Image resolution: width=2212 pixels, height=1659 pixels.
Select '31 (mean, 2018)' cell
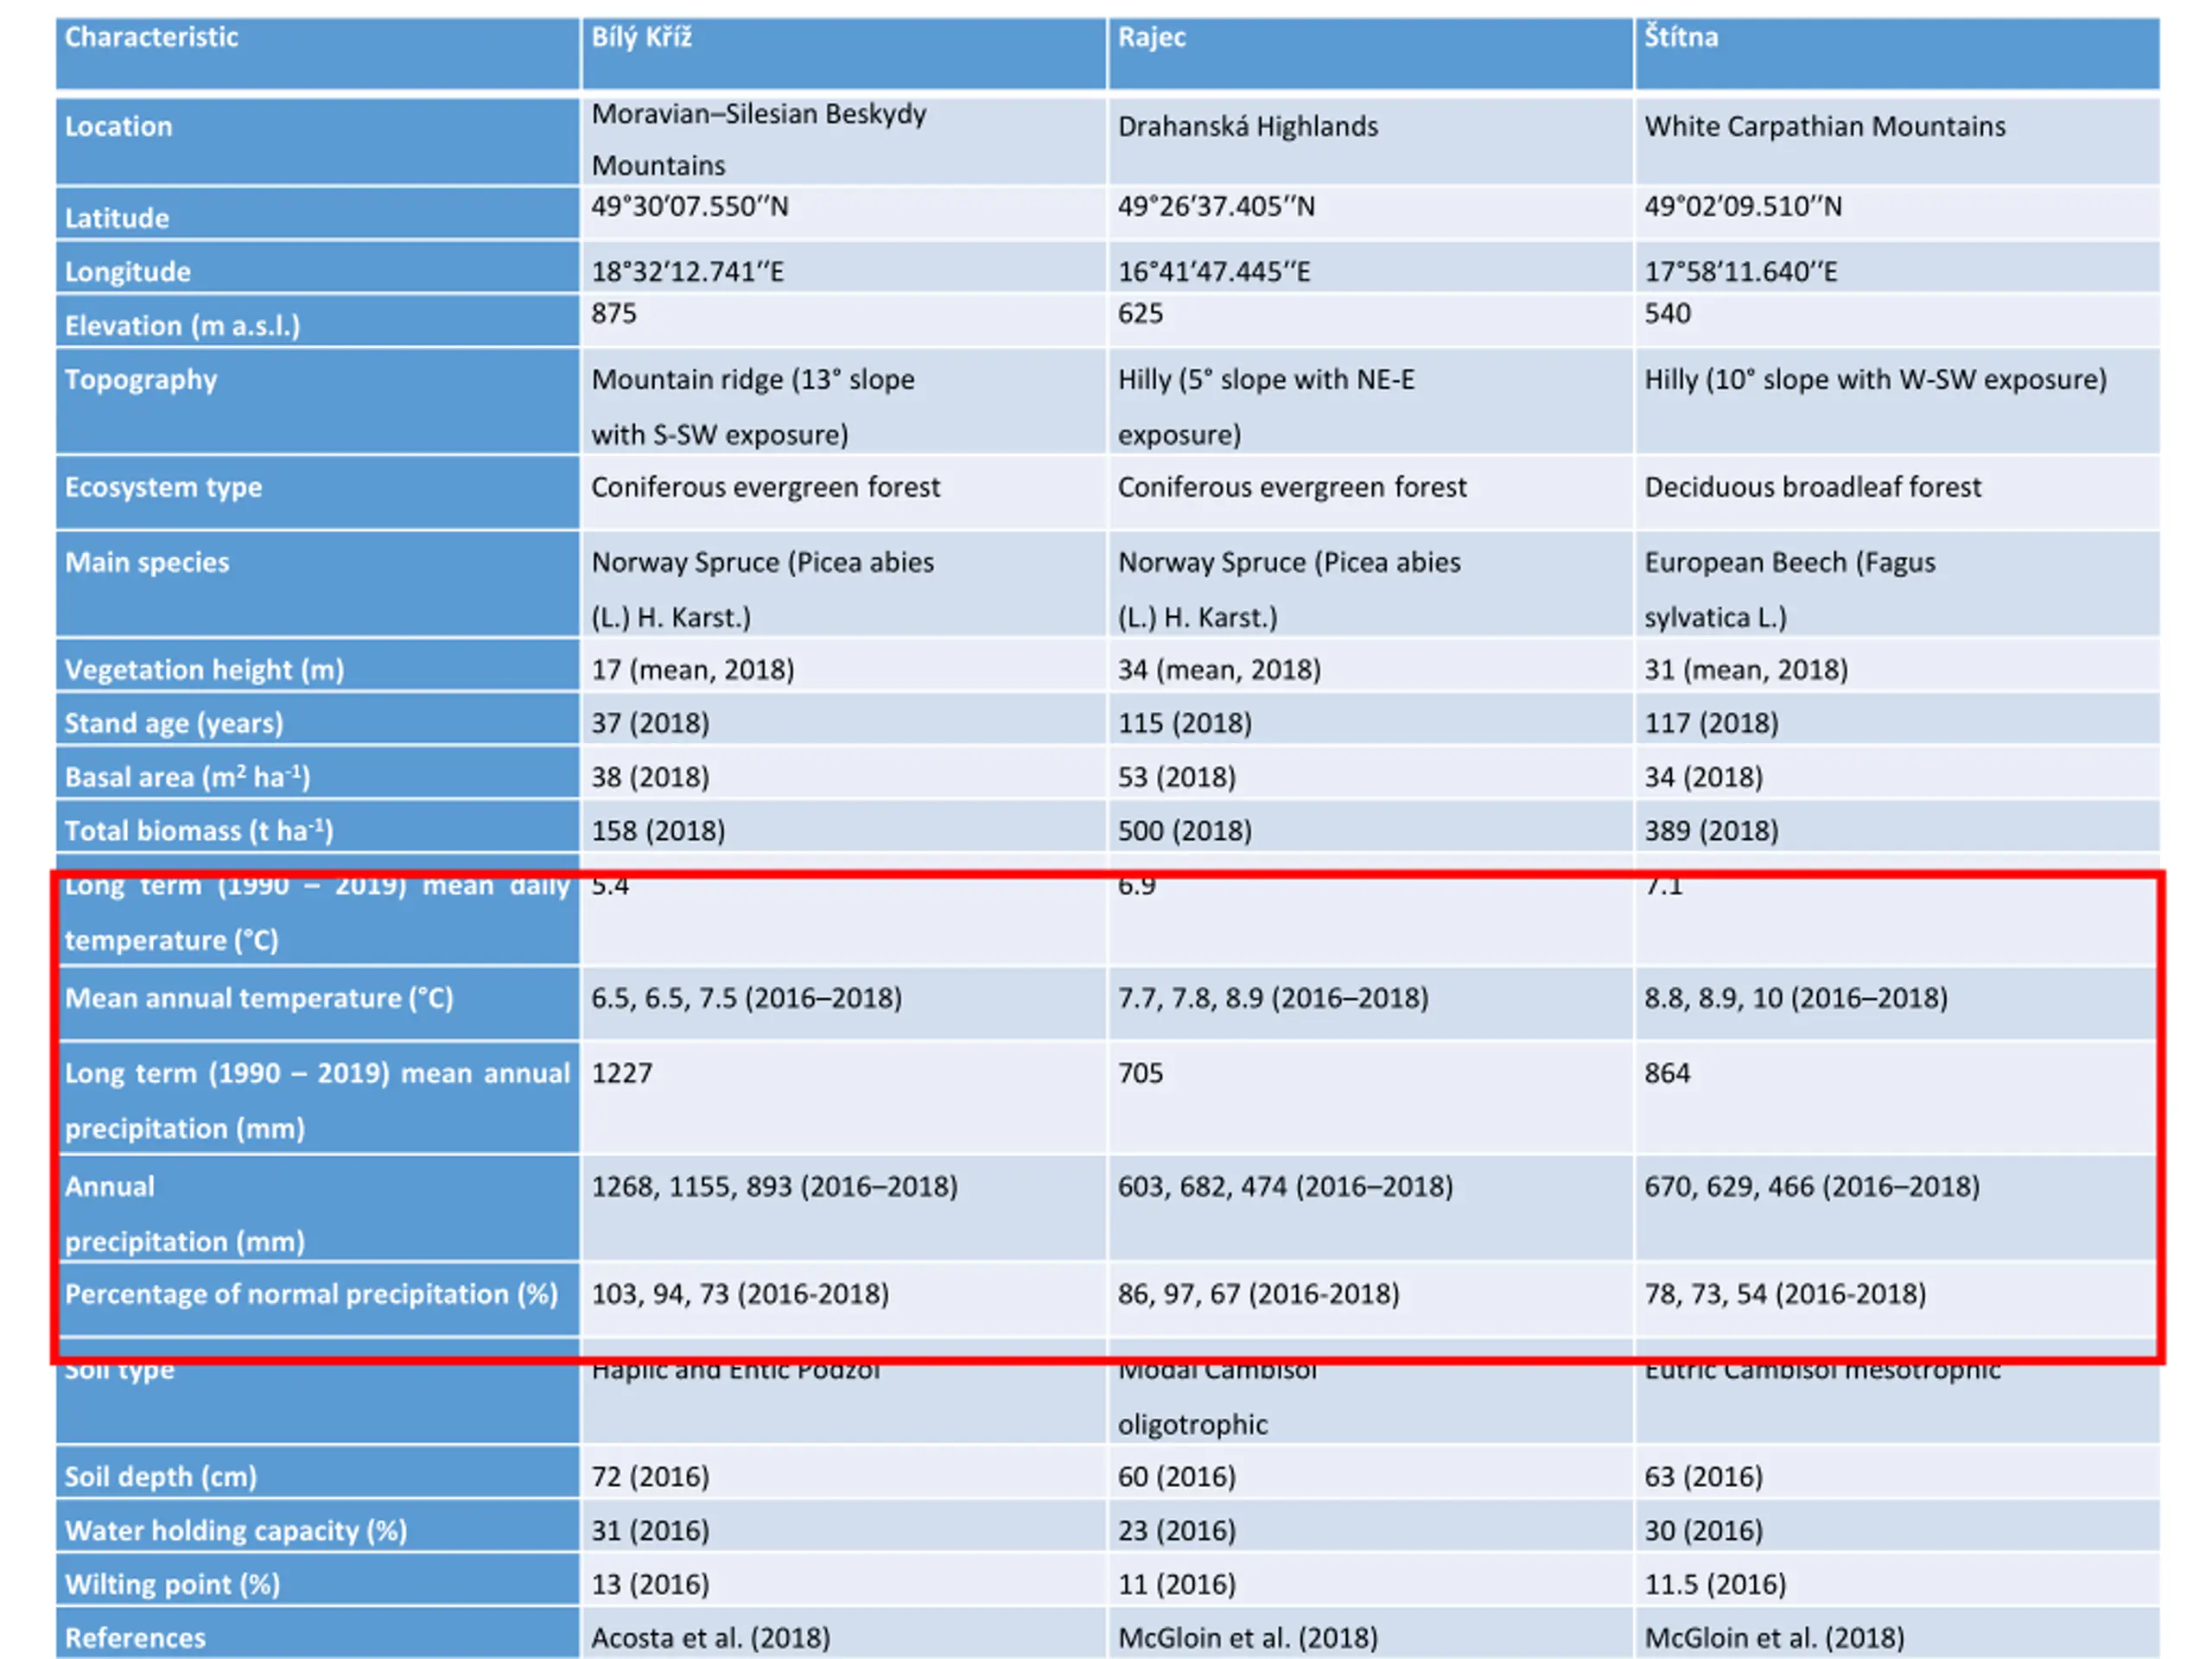(x=1897, y=665)
